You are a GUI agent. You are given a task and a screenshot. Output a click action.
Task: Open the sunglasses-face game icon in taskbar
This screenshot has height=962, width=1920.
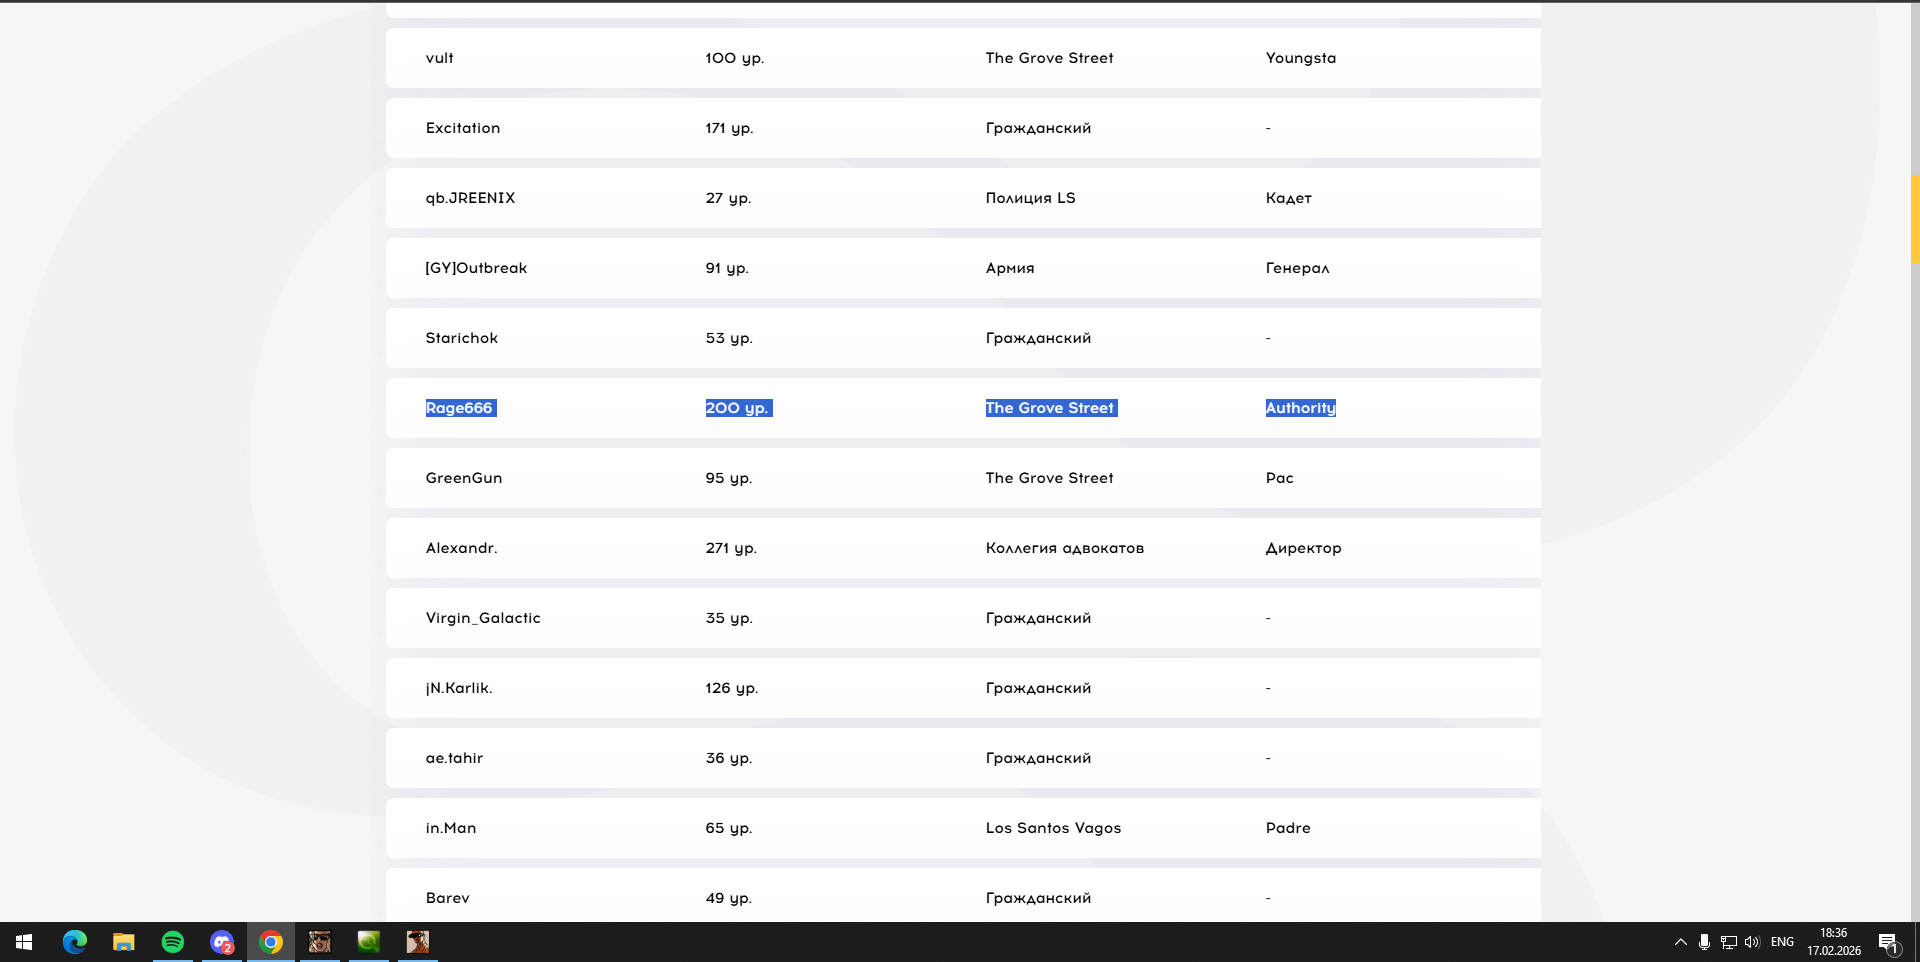click(320, 942)
